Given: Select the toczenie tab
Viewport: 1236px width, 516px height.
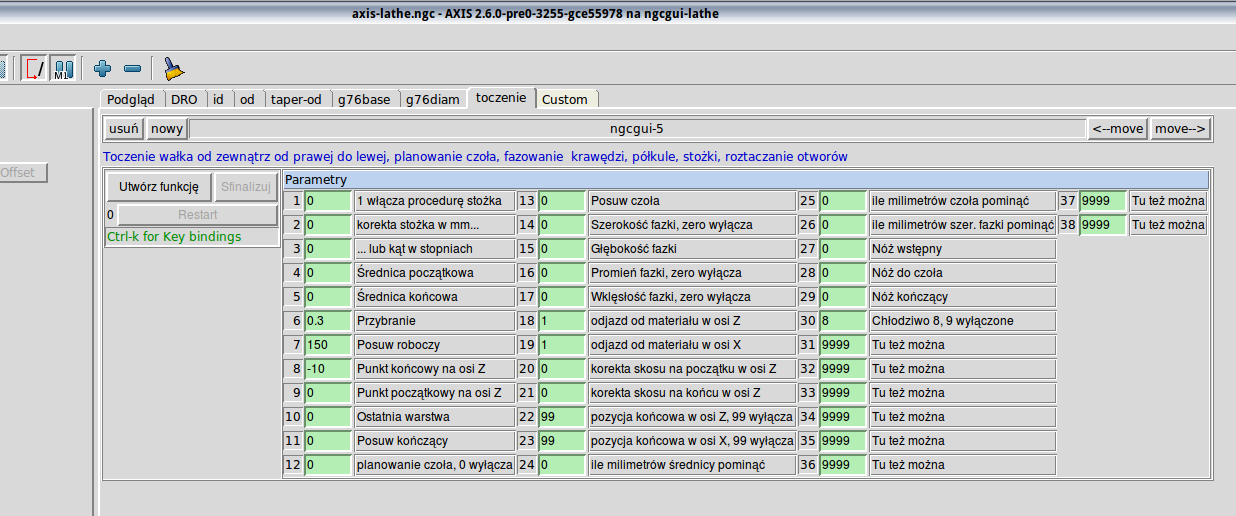Looking at the screenshot, I should (501, 98).
